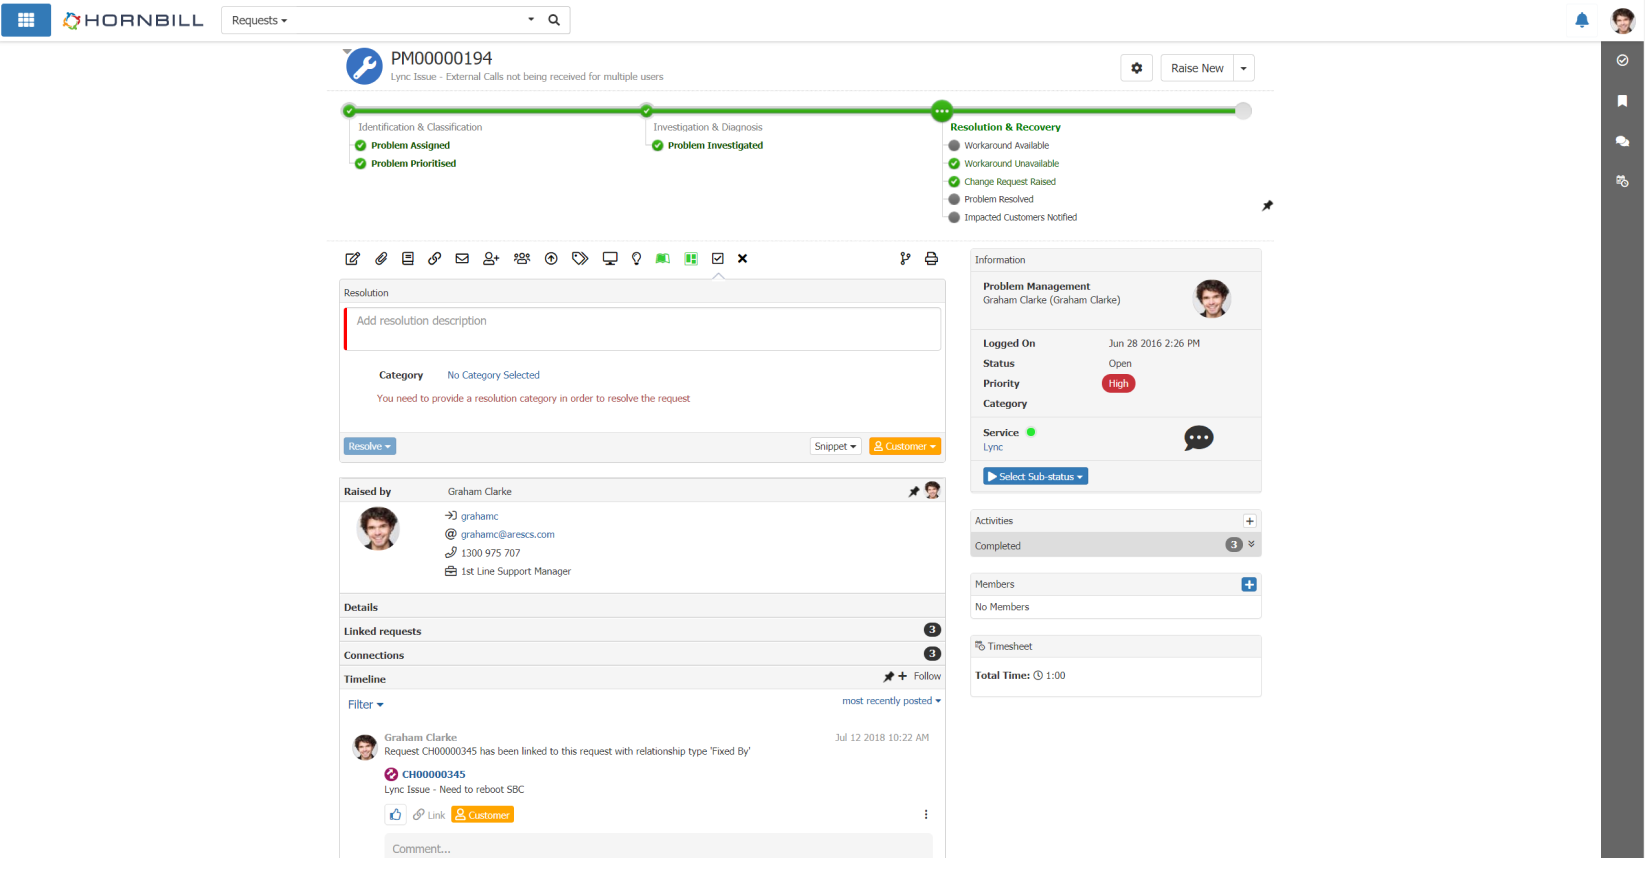Click the lightbulb solution icon

pyautogui.click(x=636, y=259)
